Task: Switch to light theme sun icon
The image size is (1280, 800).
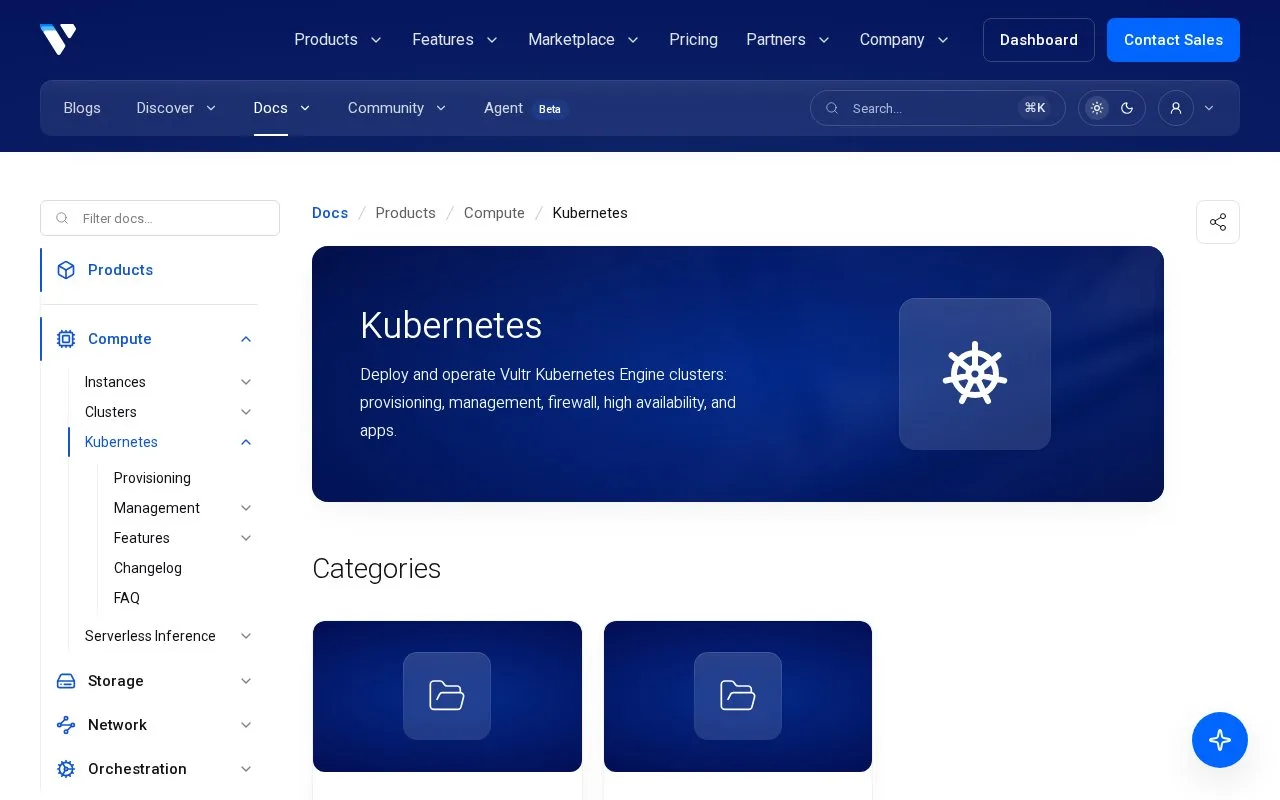Action: point(1097,108)
